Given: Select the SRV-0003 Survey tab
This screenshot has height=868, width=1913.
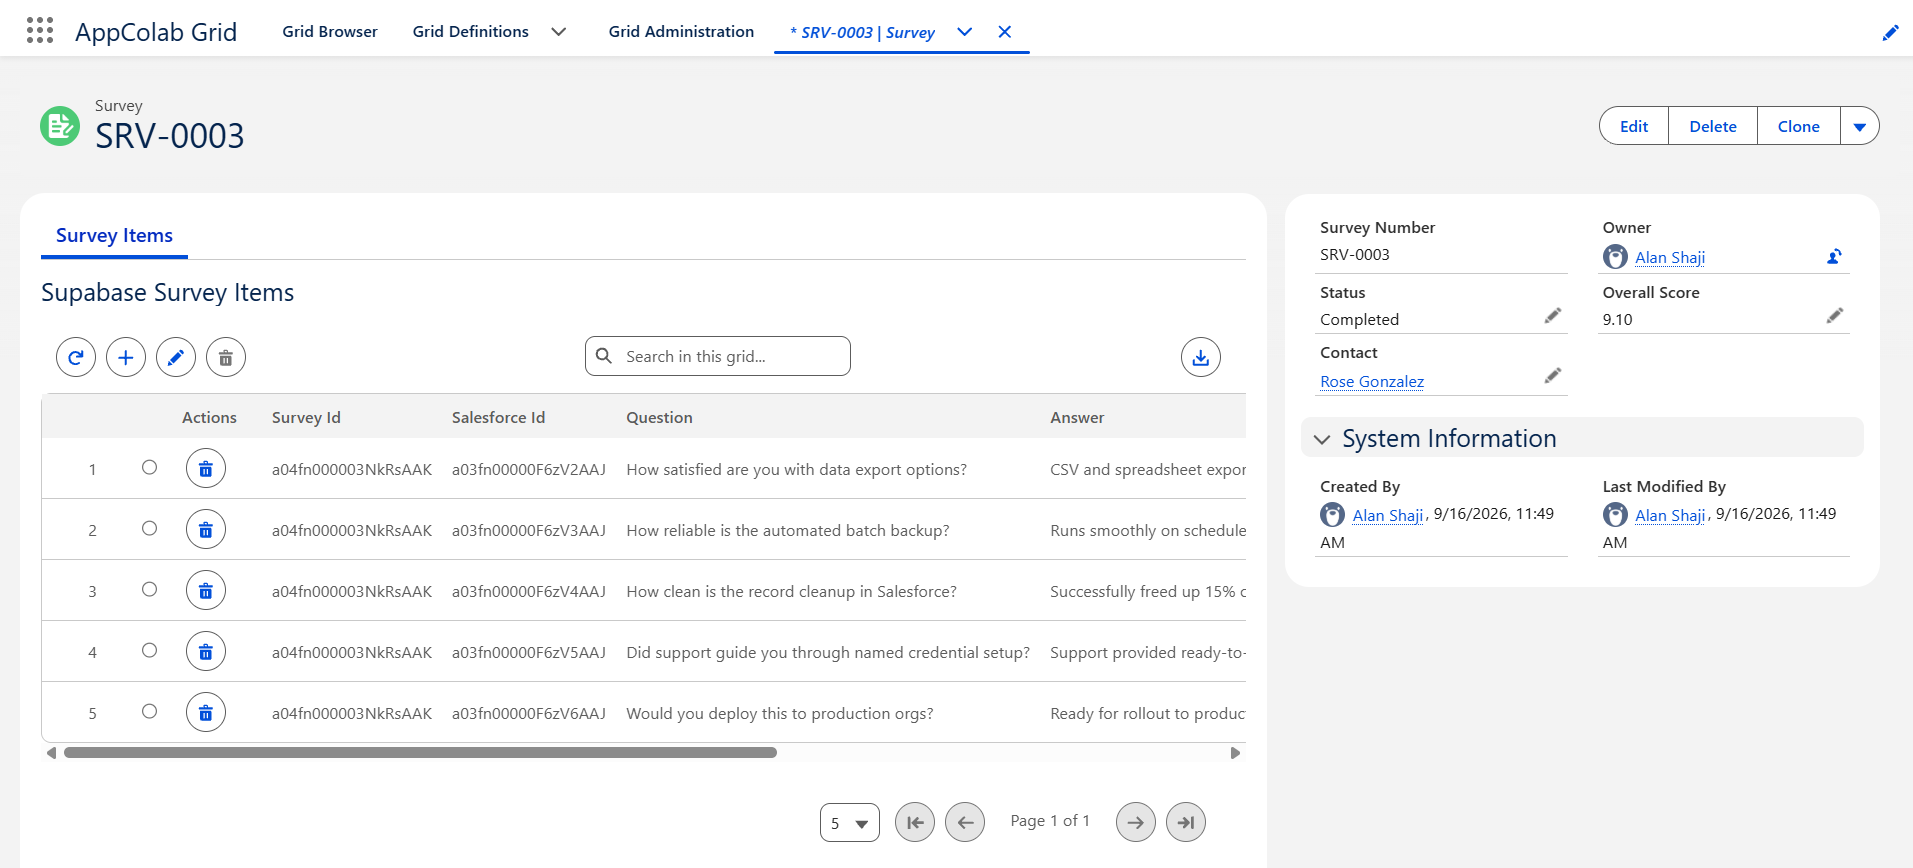Looking at the screenshot, I should click(x=862, y=32).
